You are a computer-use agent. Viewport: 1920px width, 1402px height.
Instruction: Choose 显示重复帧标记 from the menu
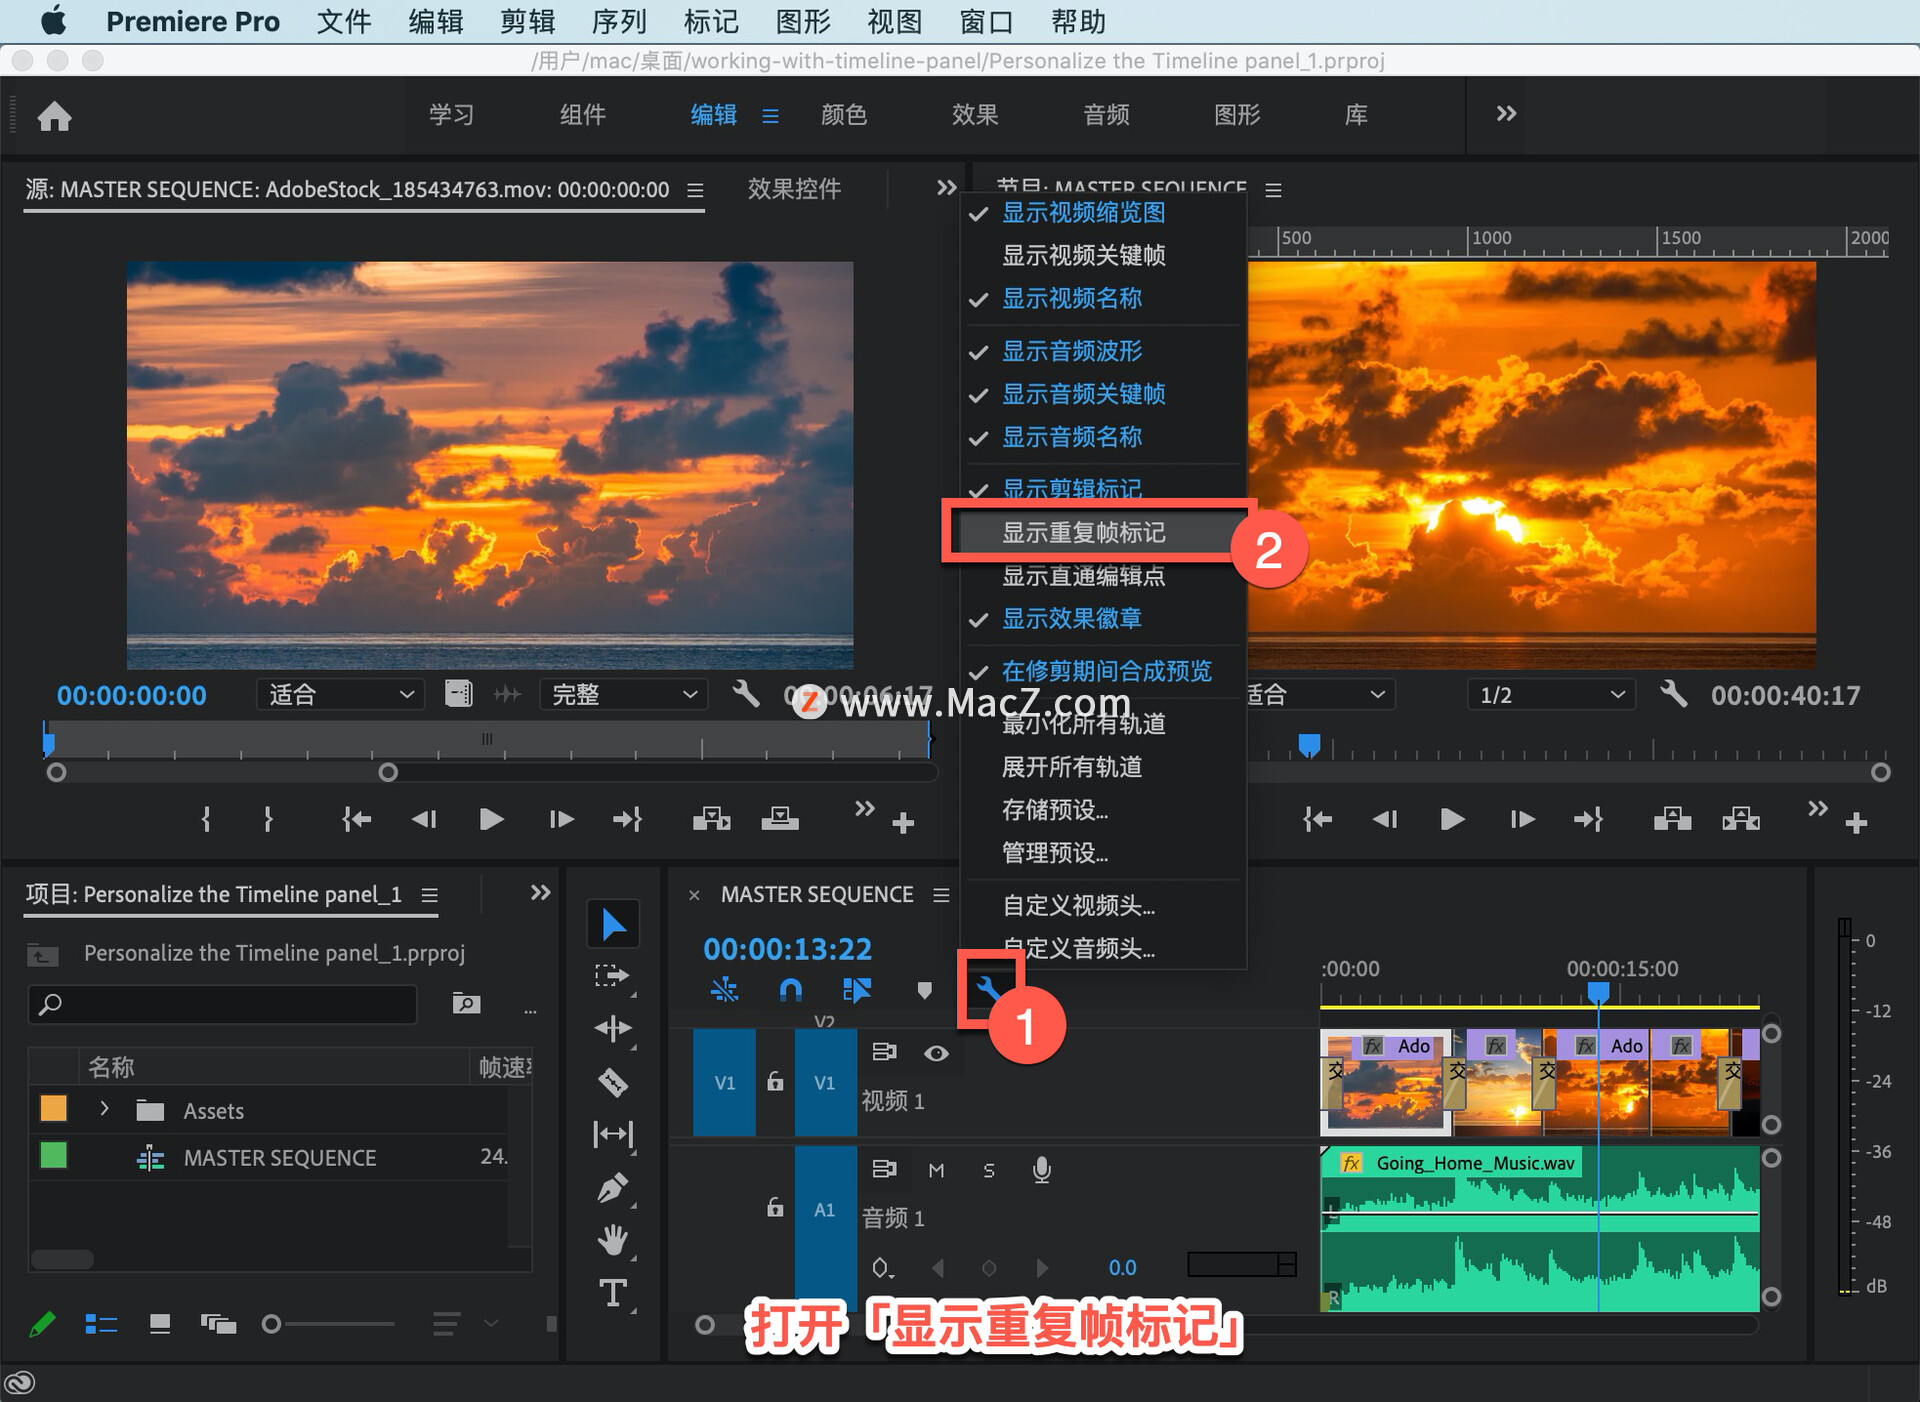coord(1084,533)
